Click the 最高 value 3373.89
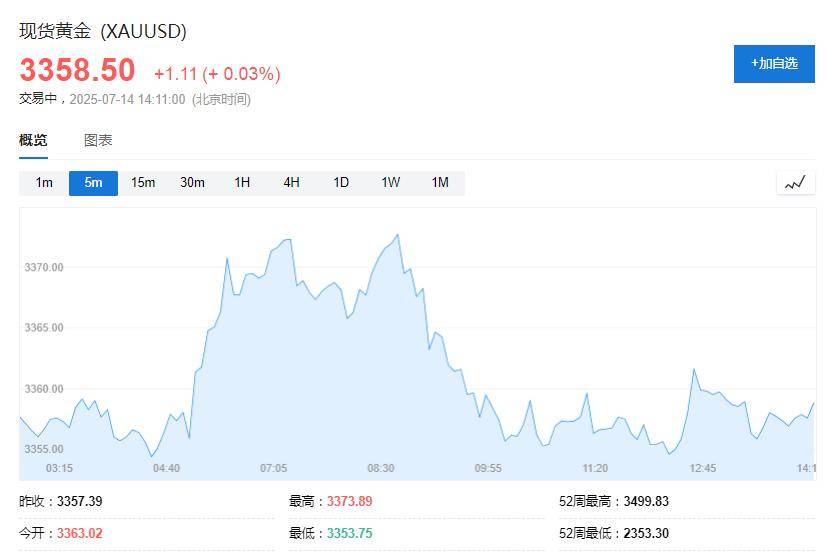 tap(349, 502)
